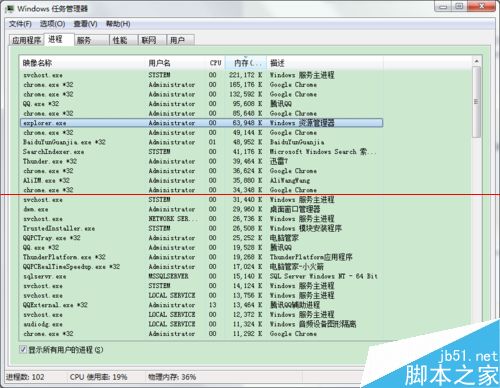Sort by the 用户名 column header
The width and height of the screenshot is (500, 388).
pyautogui.click(x=176, y=63)
